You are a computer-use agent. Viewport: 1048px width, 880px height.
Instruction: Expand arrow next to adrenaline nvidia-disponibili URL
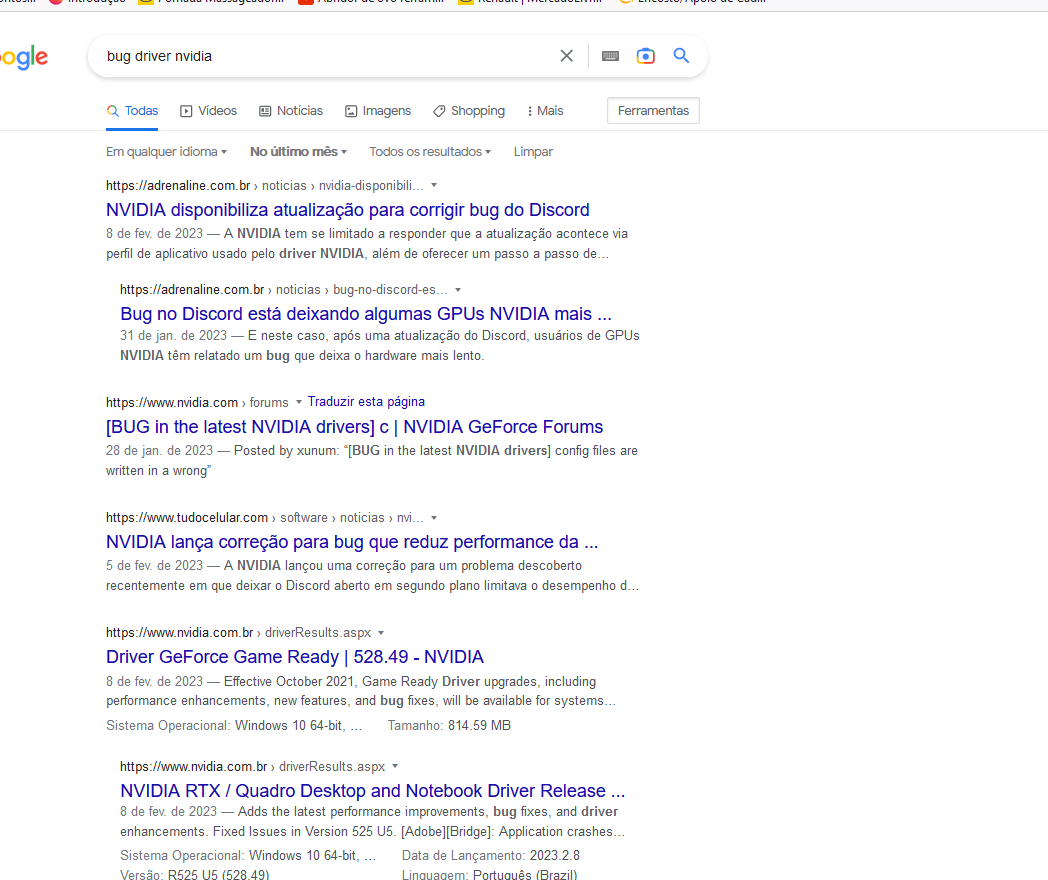(434, 185)
